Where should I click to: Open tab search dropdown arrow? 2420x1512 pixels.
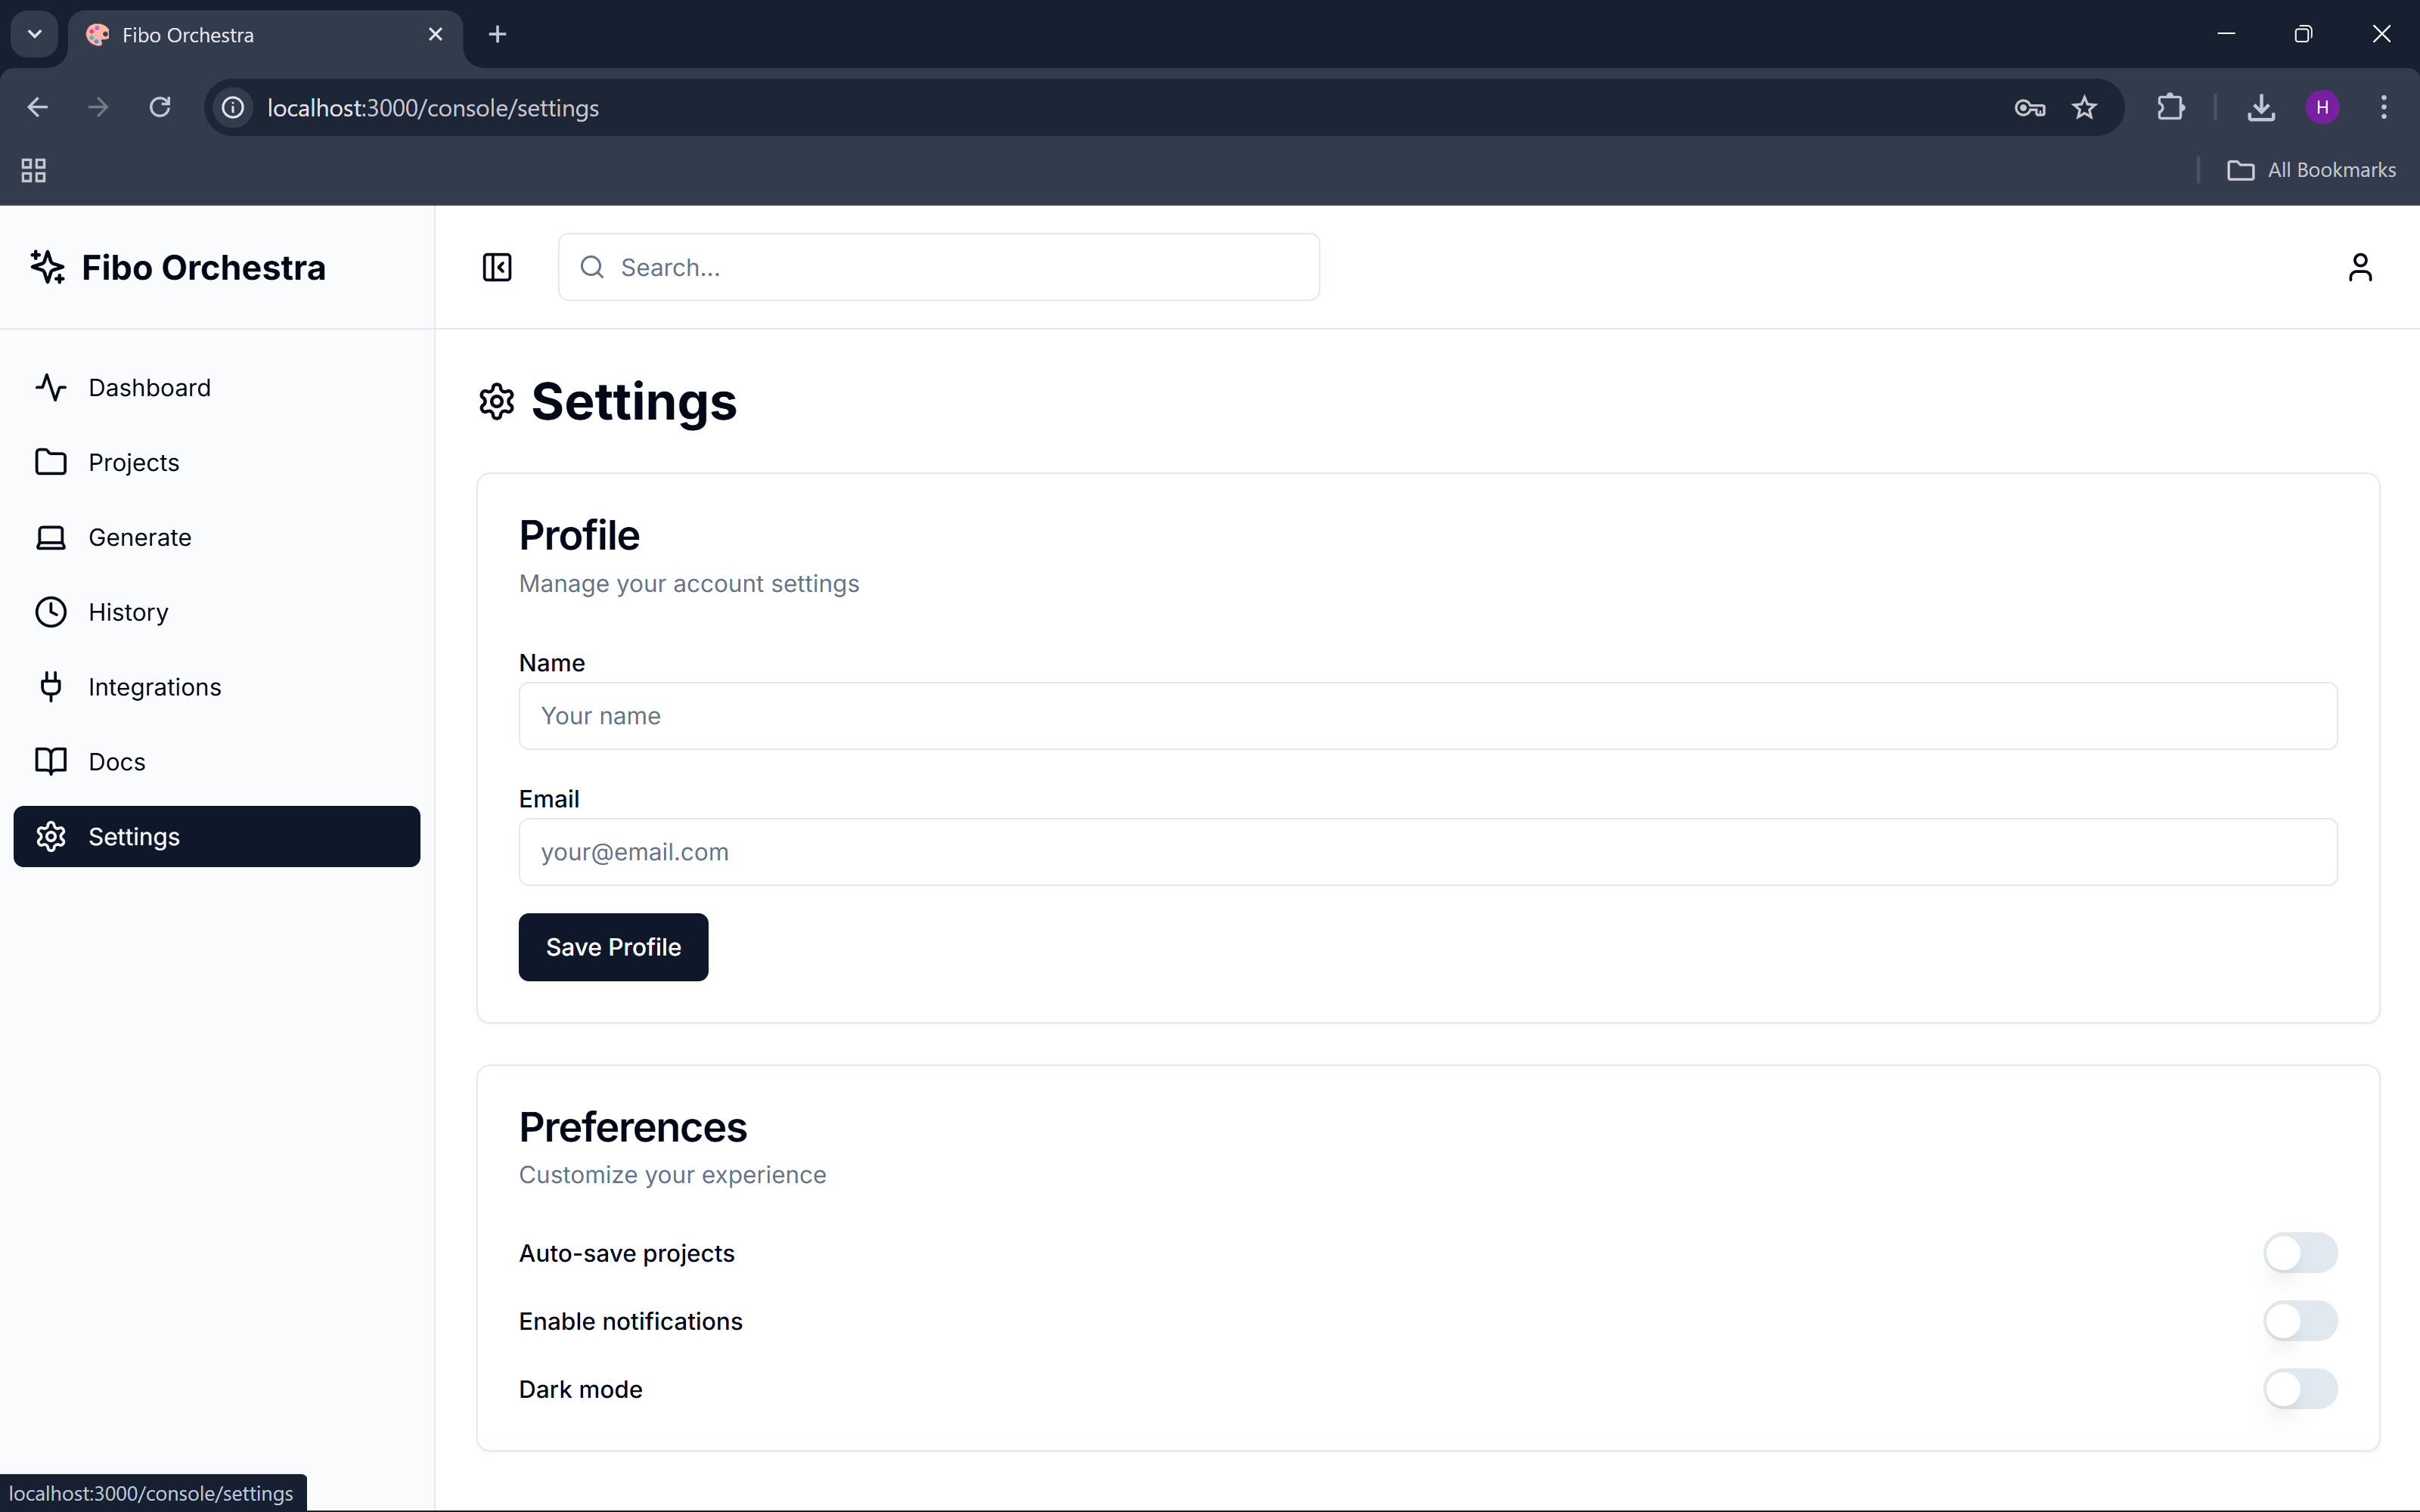point(34,34)
